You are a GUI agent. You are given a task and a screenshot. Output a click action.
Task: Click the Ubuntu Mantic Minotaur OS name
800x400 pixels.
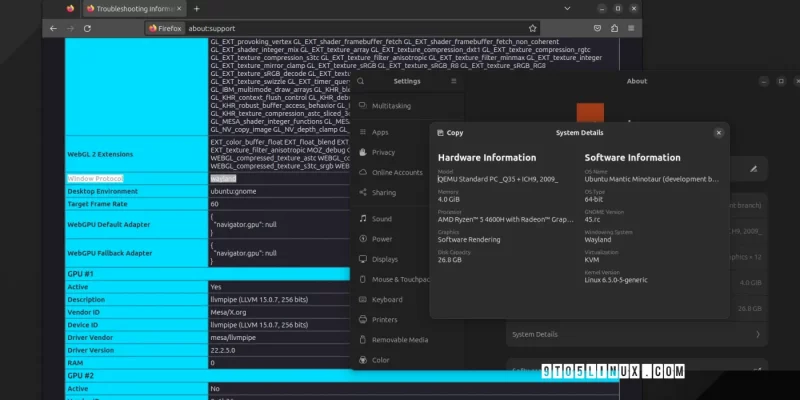652,179
